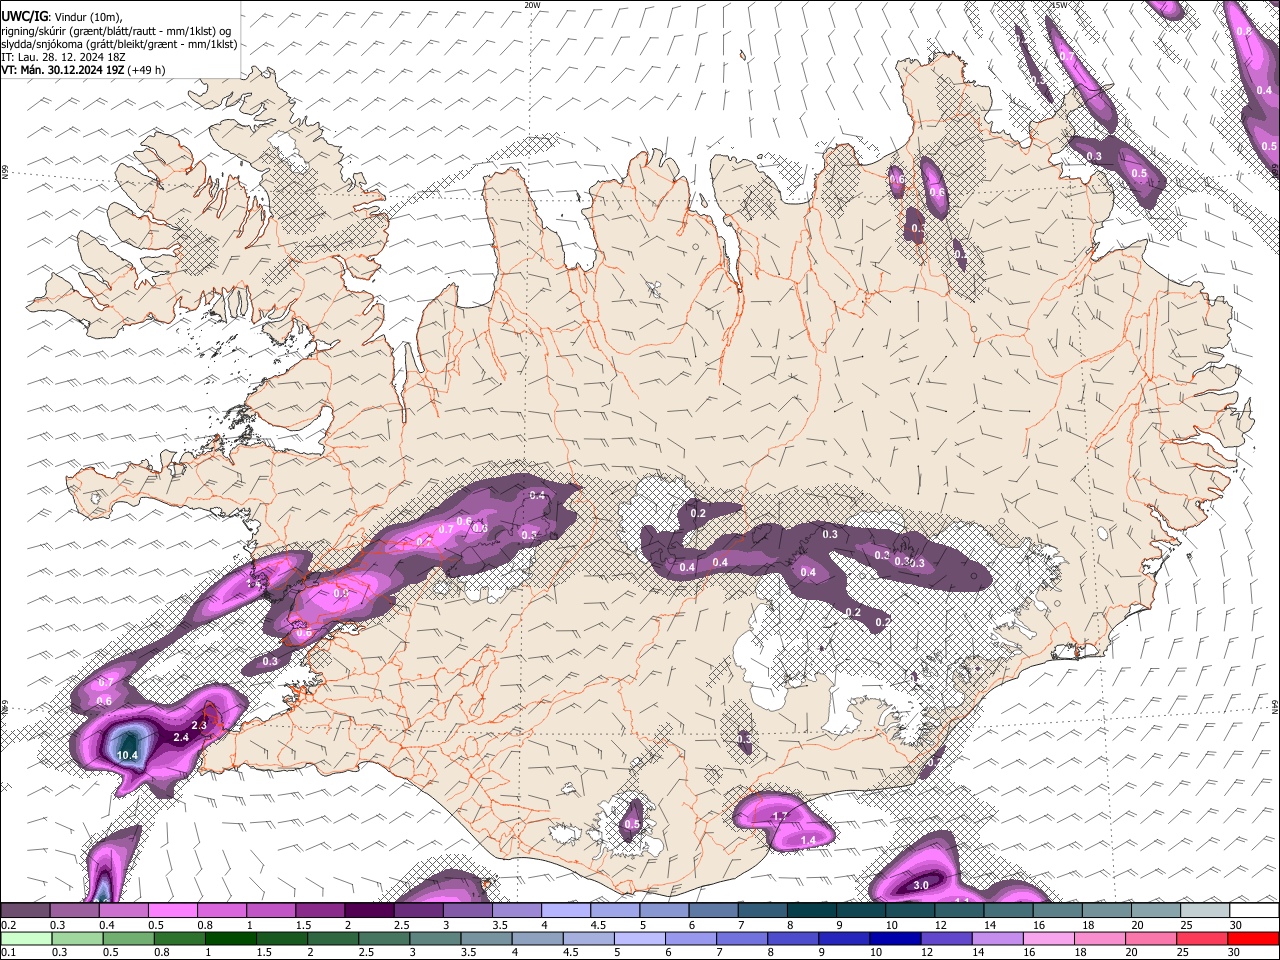Select the white 30 swatch in the upper legend

tap(1254, 910)
